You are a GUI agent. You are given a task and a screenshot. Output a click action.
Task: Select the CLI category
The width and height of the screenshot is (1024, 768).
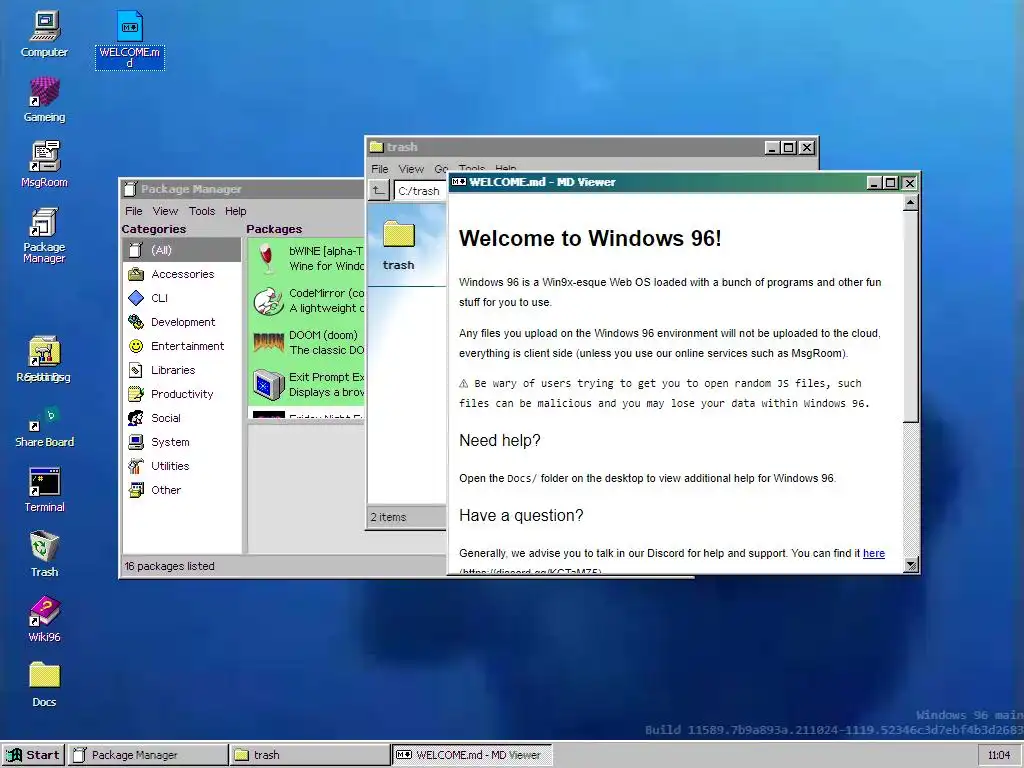tap(182, 298)
